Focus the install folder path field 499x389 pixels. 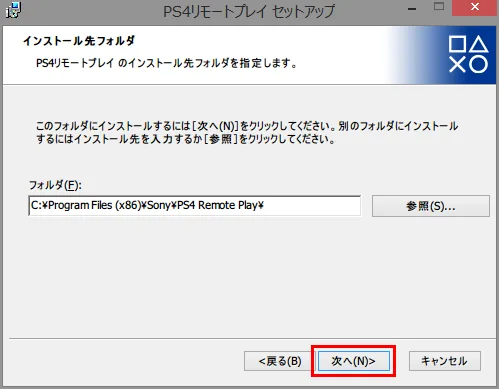click(195, 206)
